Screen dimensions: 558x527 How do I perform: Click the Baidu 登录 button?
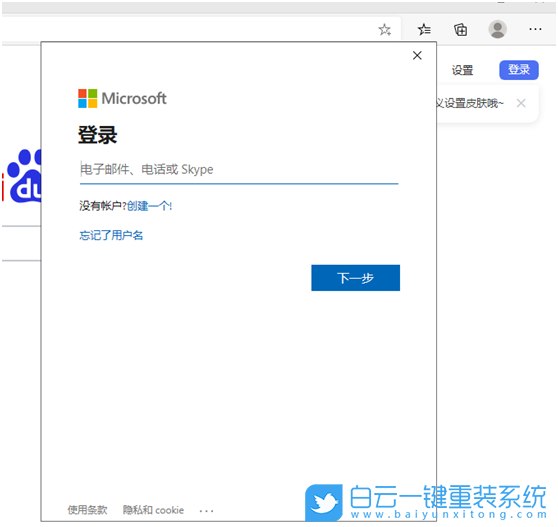tap(518, 70)
